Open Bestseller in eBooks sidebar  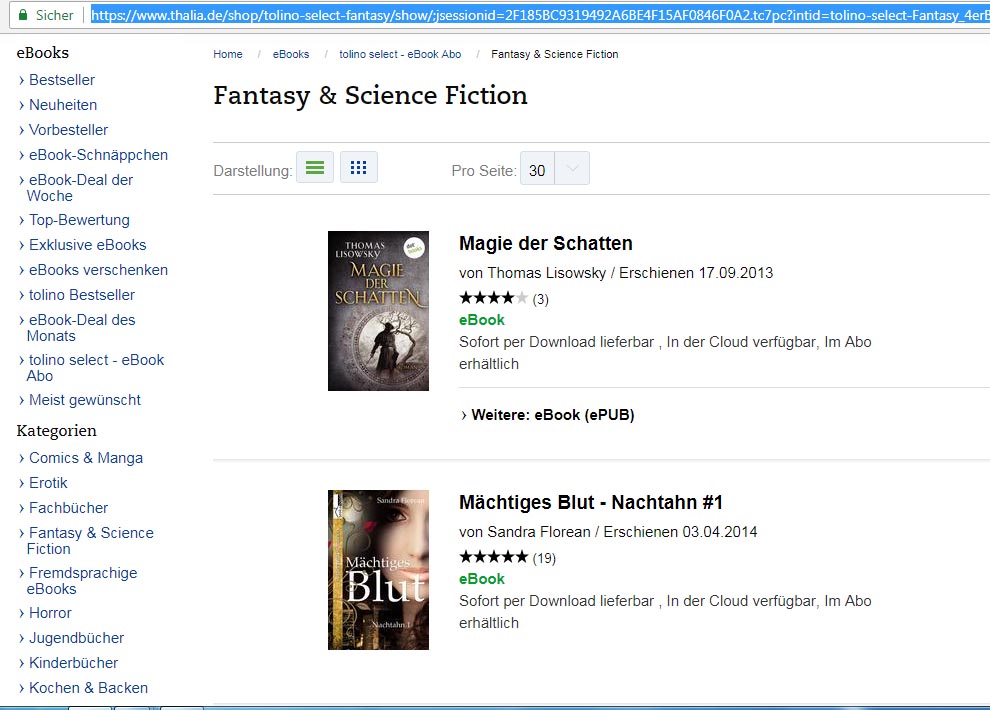click(x=61, y=80)
